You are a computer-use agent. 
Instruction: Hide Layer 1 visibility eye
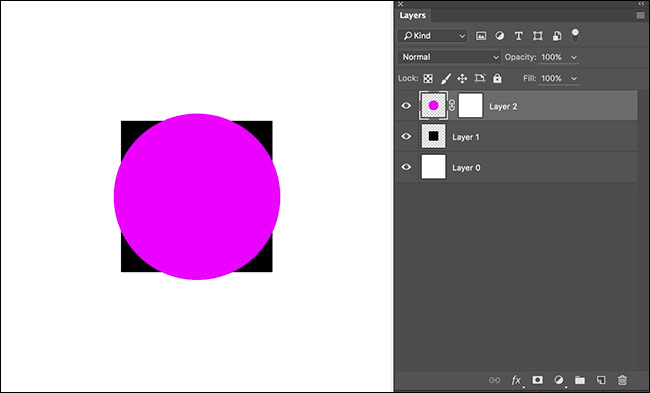[x=406, y=136]
